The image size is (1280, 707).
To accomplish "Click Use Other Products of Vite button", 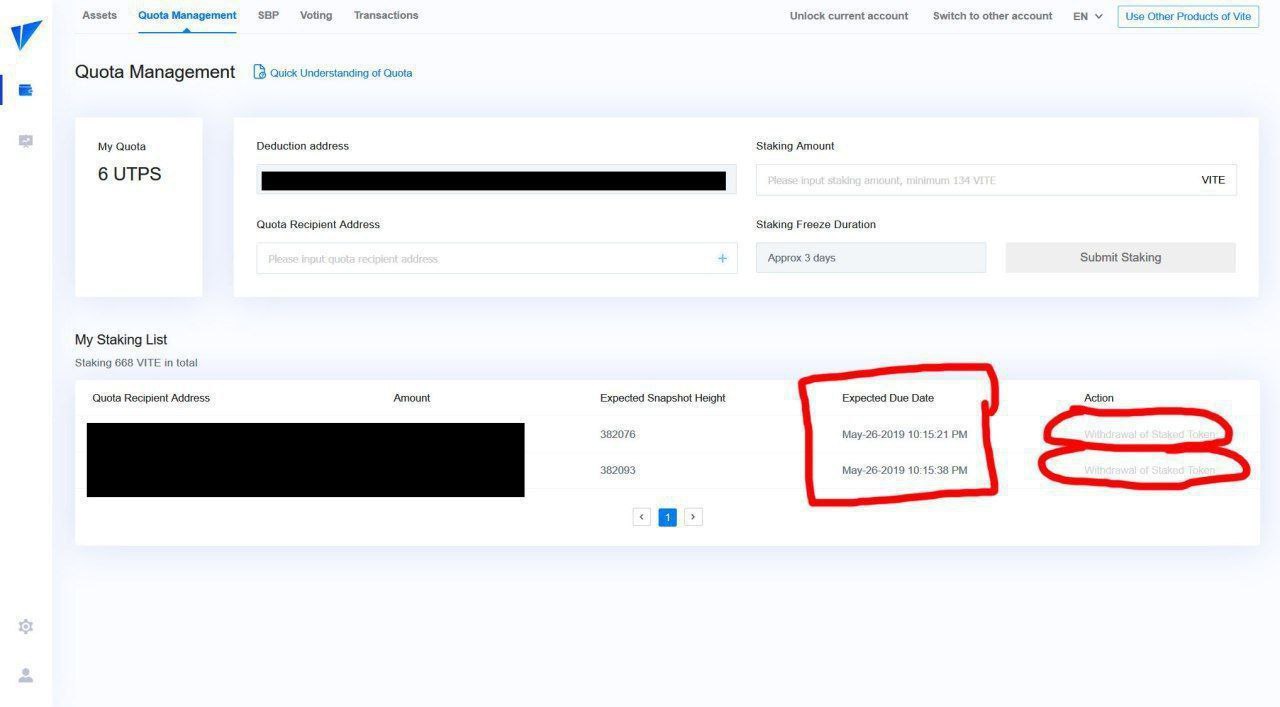I will 1188,16.
